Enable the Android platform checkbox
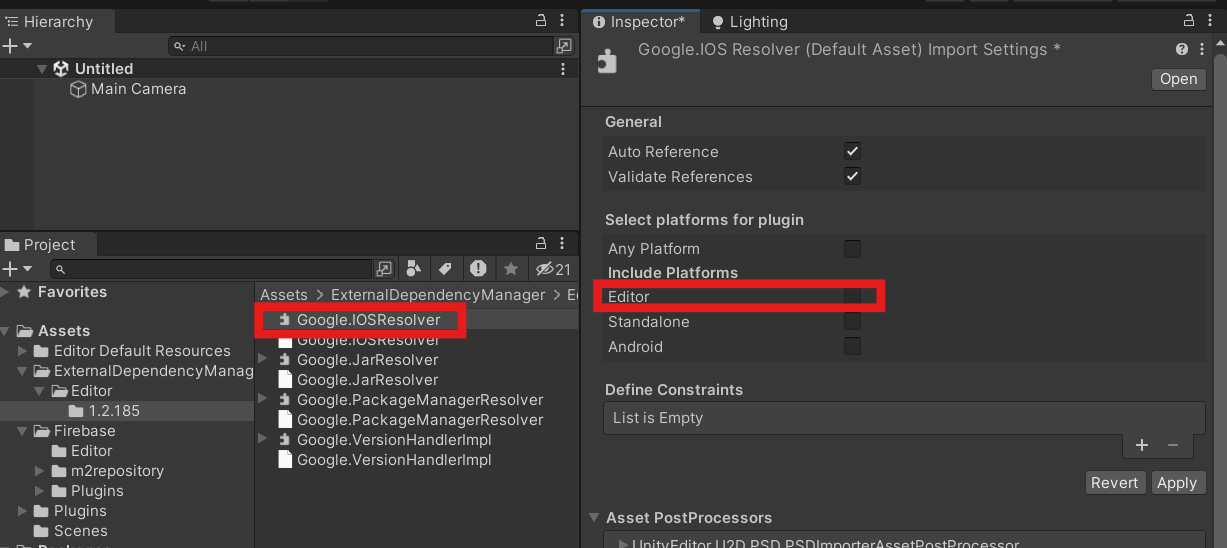The width and height of the screenshot is (1227, 548). click(x=852, y=346)
